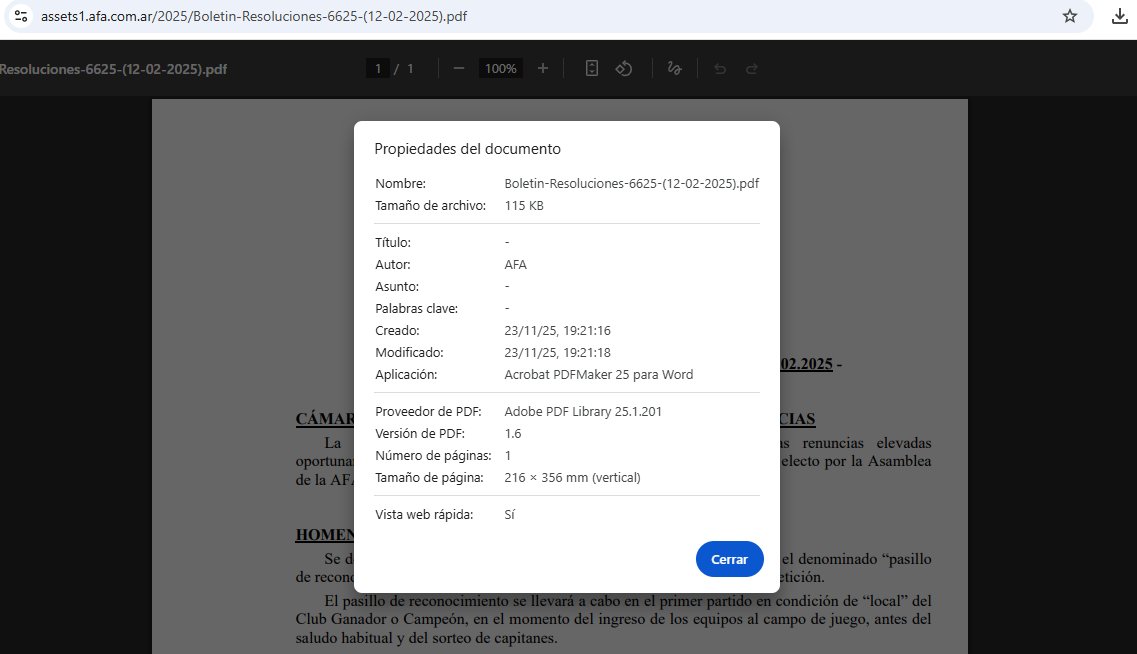Click the redo arrow in PDF toolbar

coord(752,69)
